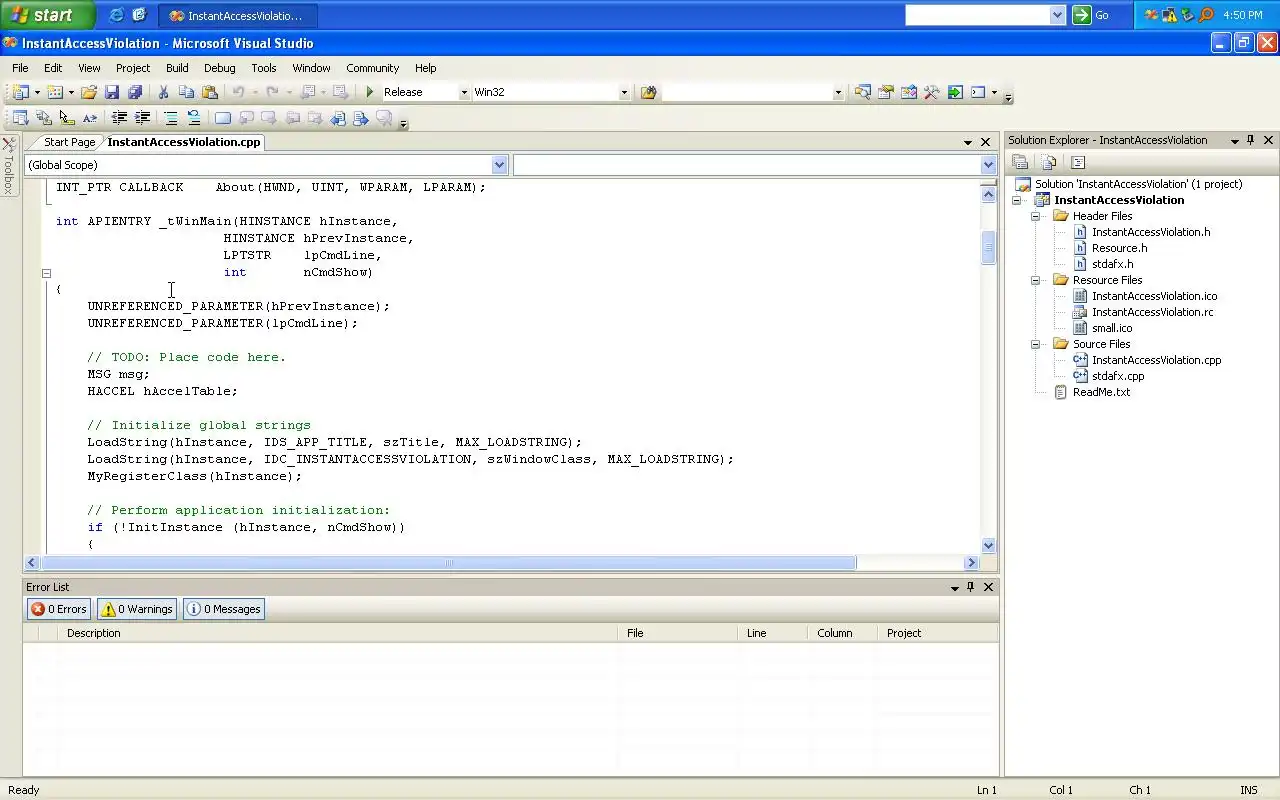
Task: Click the Open File folder icon
Action: [x=89, y=92]
